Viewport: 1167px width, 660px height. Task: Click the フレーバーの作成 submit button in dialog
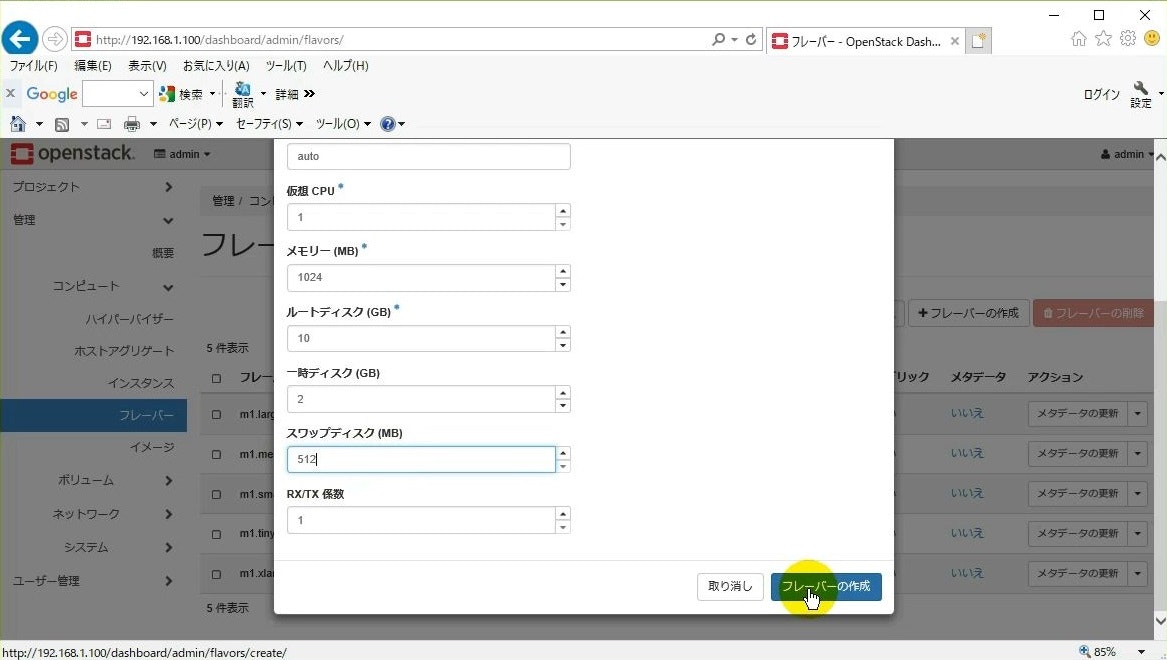(826, 586)
